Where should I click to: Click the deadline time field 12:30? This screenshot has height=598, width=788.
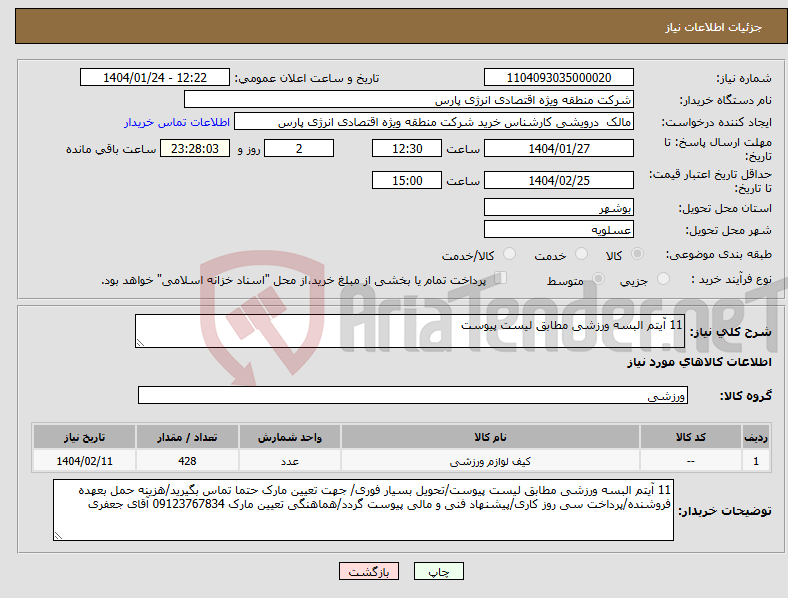pyautogui.click(x=407, y=148)
